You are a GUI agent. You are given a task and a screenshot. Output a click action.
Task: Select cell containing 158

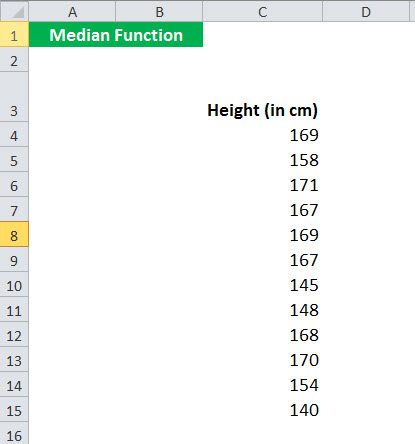coord(263,159)
